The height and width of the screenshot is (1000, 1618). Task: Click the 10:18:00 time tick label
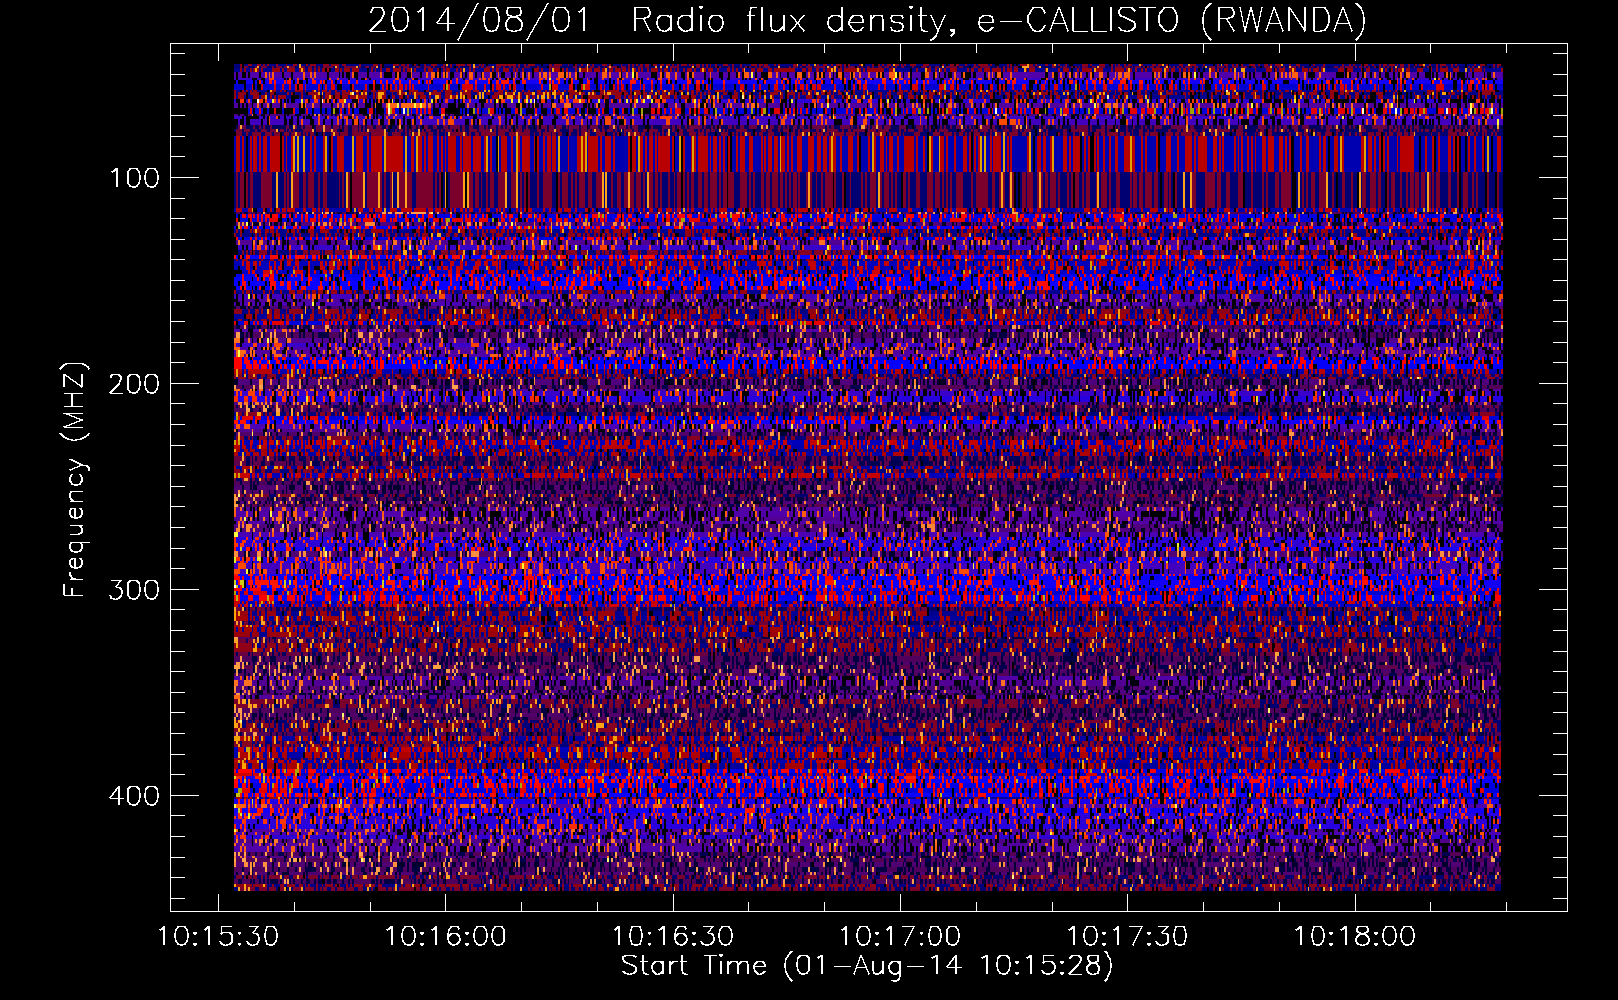1355,937
